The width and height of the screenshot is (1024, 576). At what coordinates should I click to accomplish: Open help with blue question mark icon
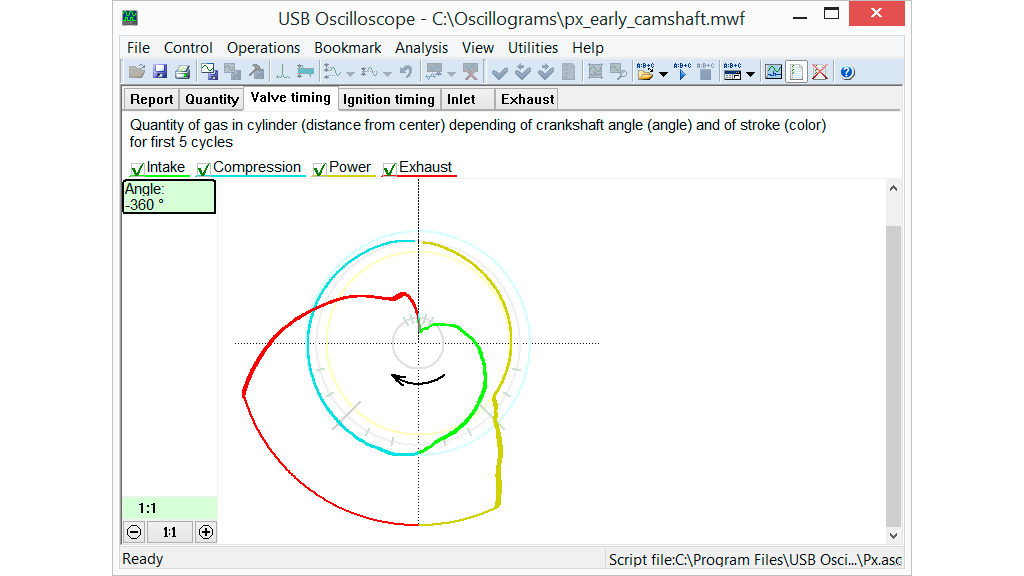pyautogui.click(x=847, y=72)
